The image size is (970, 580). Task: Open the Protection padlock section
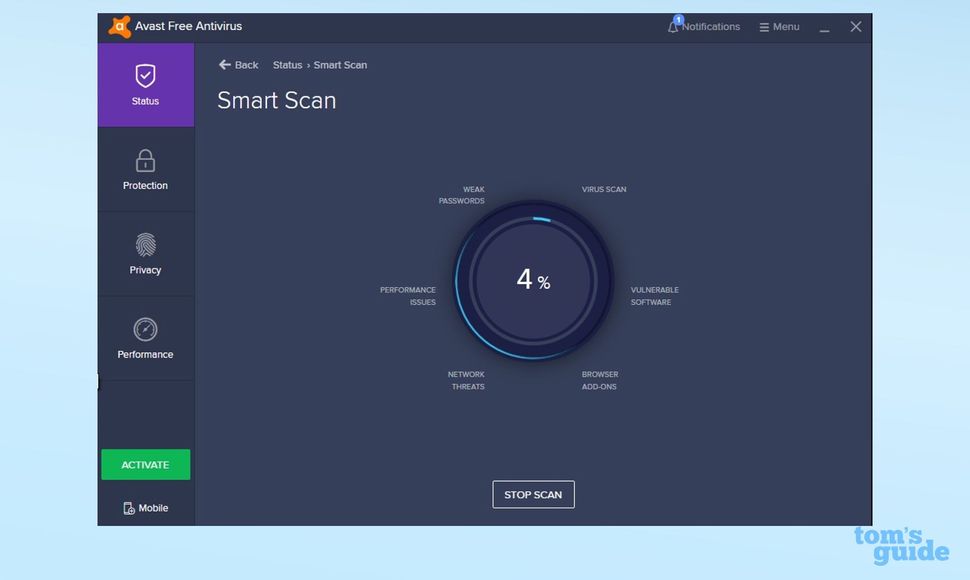[145, 169]
